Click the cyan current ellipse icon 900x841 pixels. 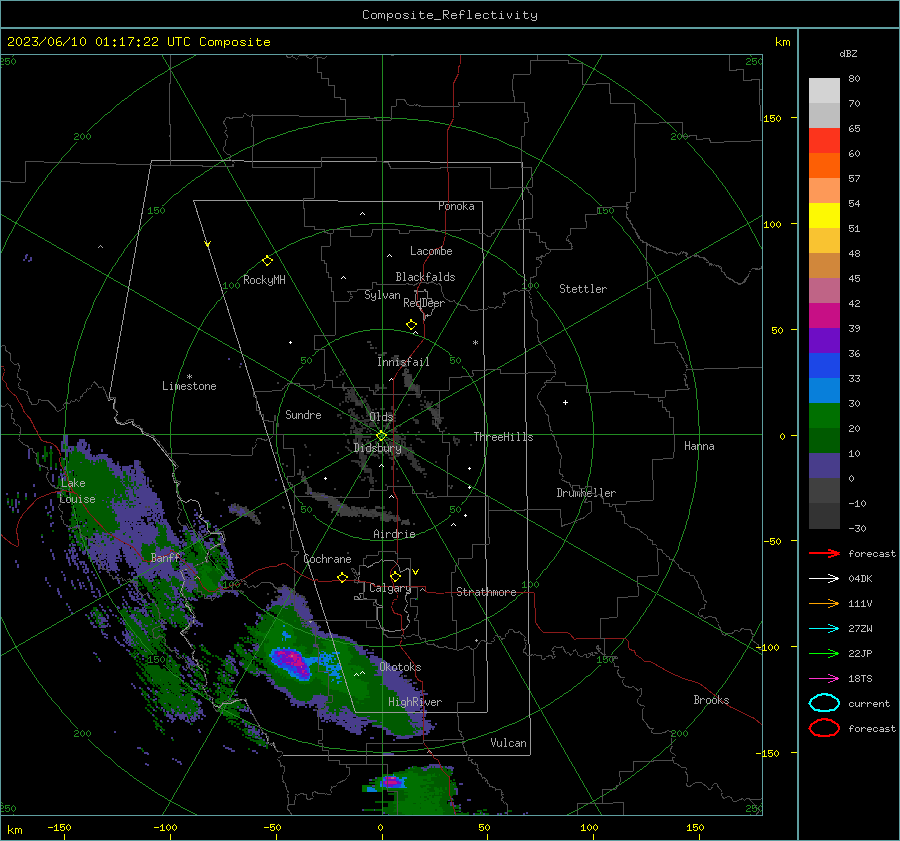coord(824,703)
